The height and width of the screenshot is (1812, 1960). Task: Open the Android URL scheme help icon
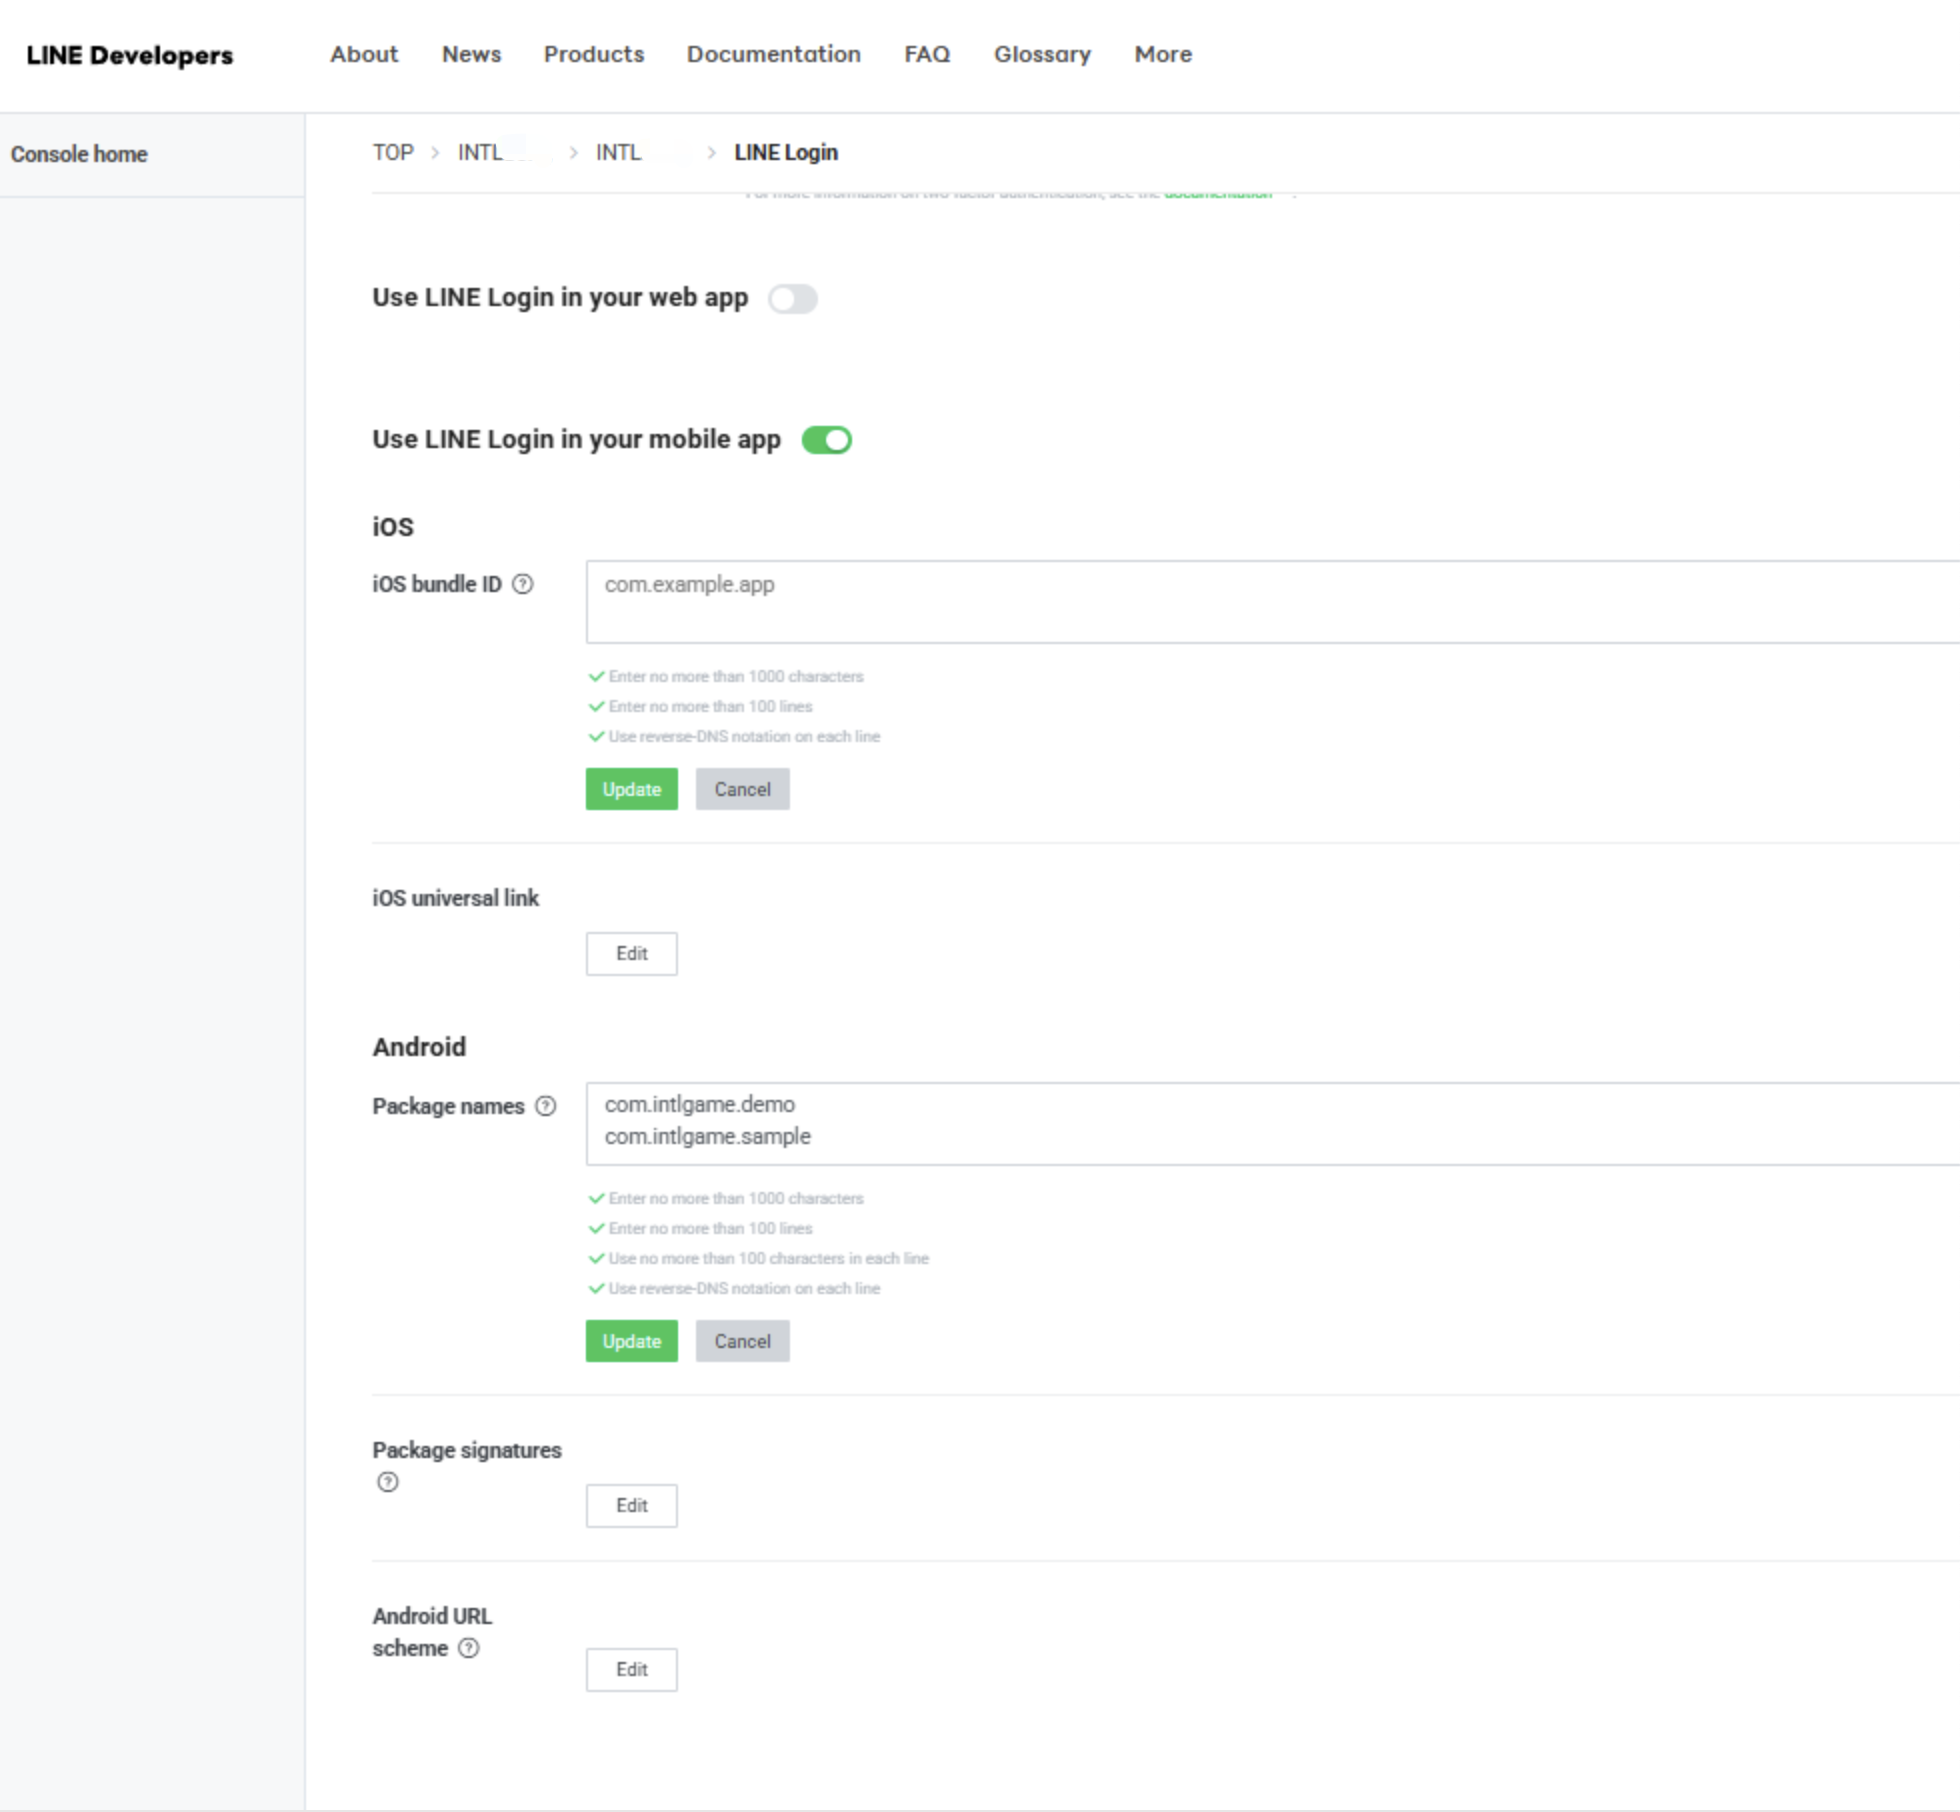[469, 1648]
